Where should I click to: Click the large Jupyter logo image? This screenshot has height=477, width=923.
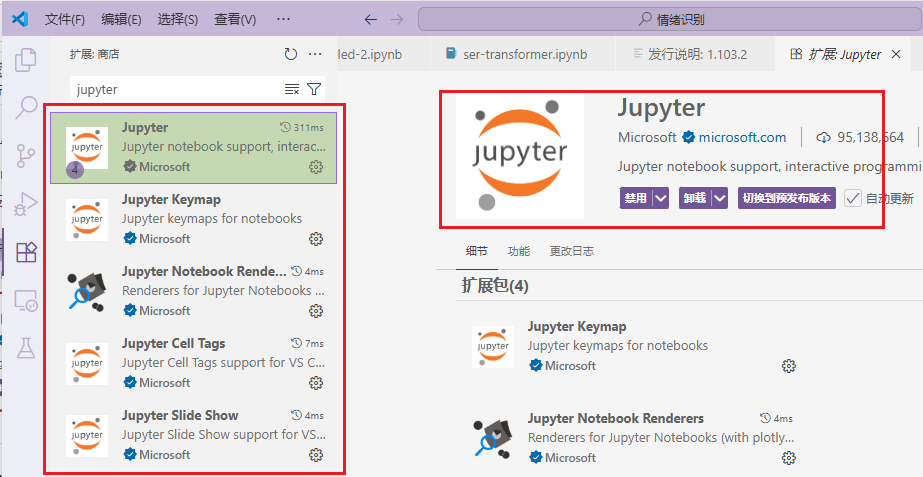(520, 156)
